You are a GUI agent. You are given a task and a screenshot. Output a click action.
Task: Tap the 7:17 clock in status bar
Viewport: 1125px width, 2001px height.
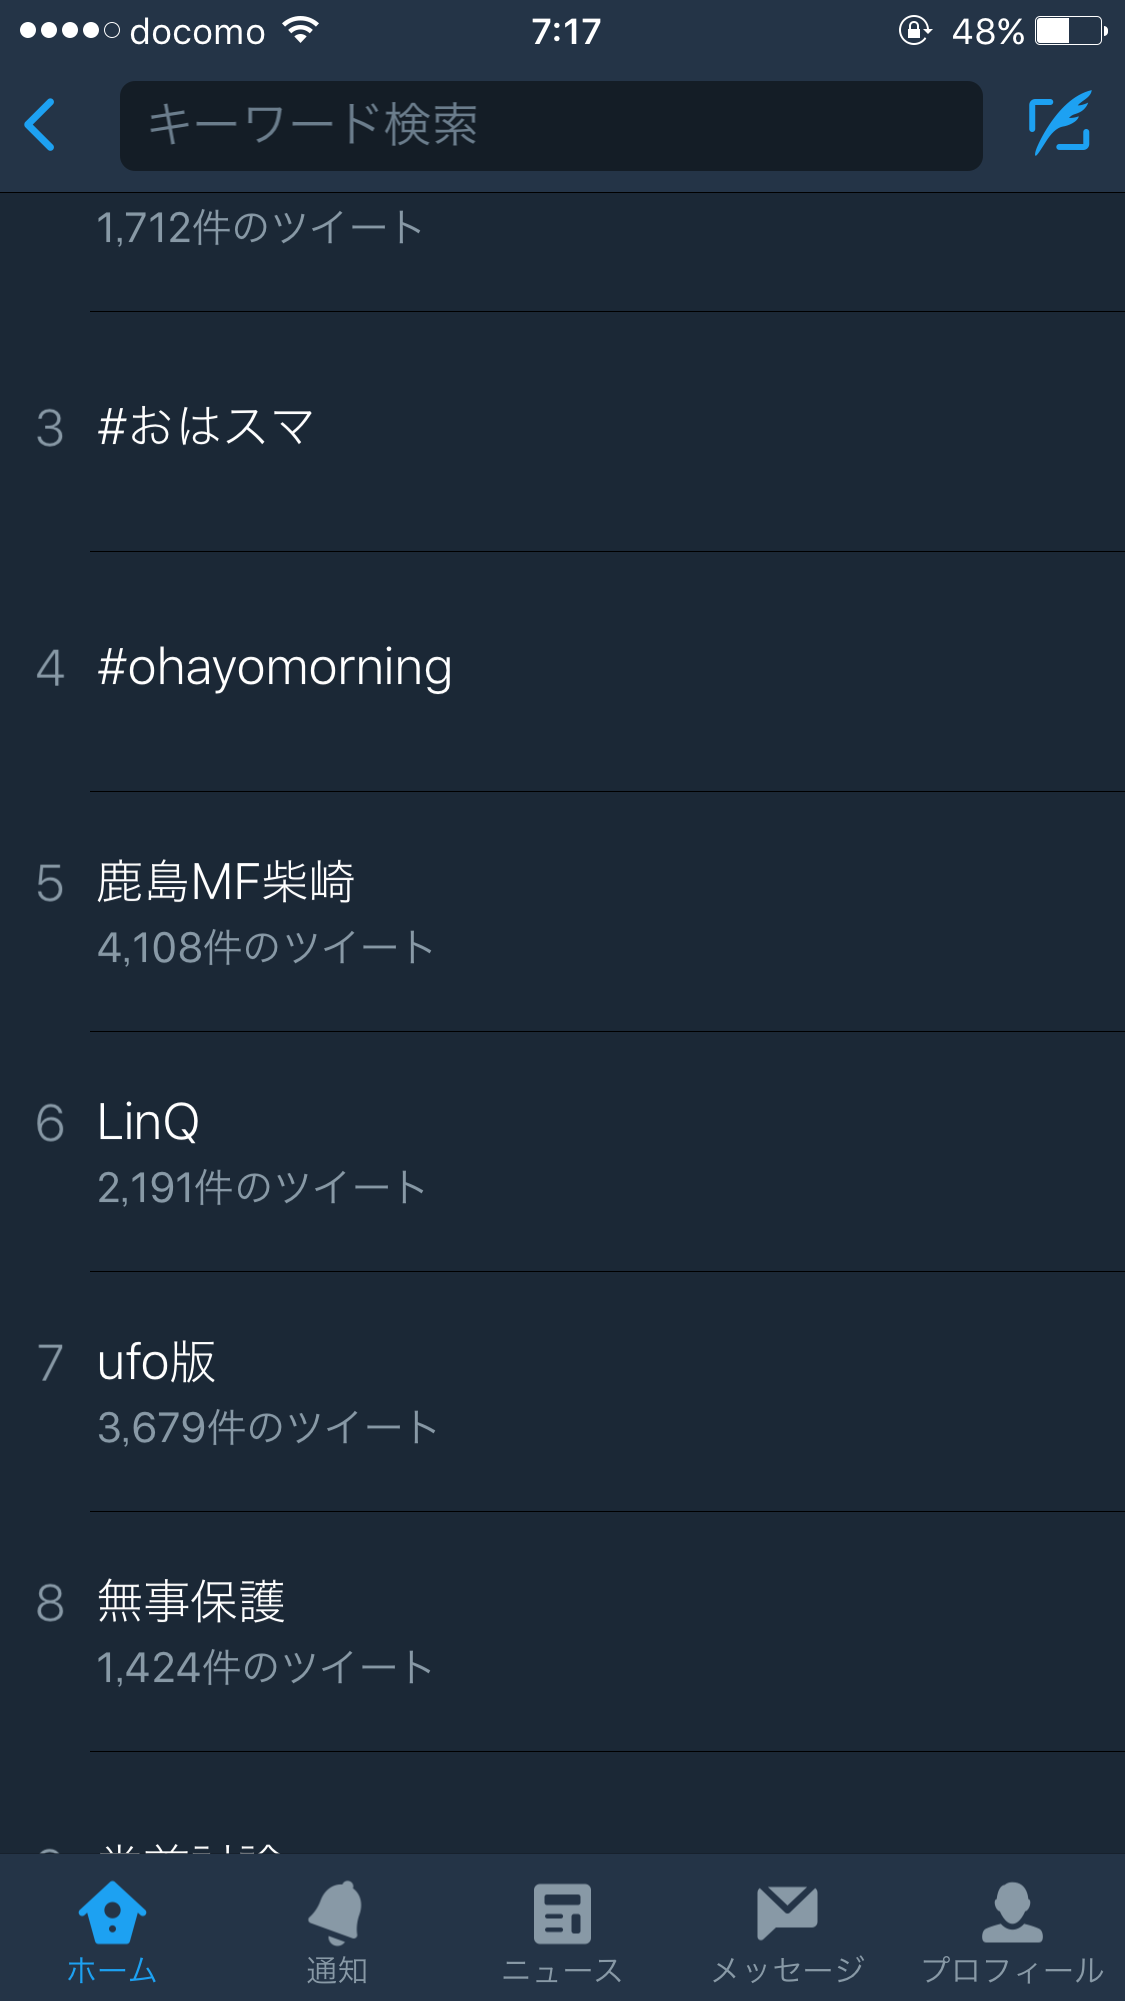(x=566, y=31)
